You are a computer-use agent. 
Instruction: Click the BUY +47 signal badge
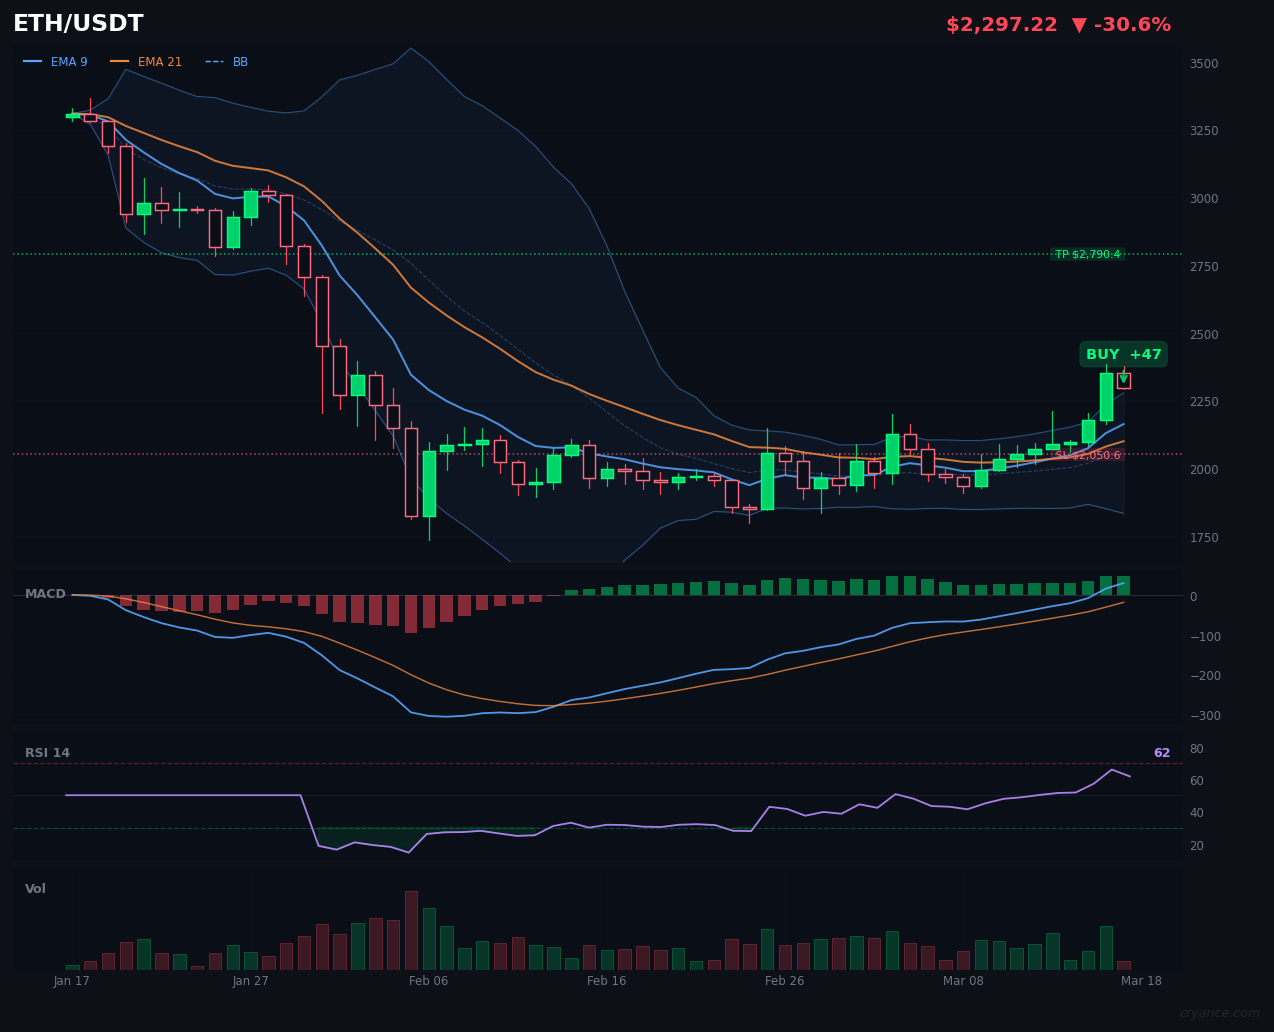[x=1122, y=353]
